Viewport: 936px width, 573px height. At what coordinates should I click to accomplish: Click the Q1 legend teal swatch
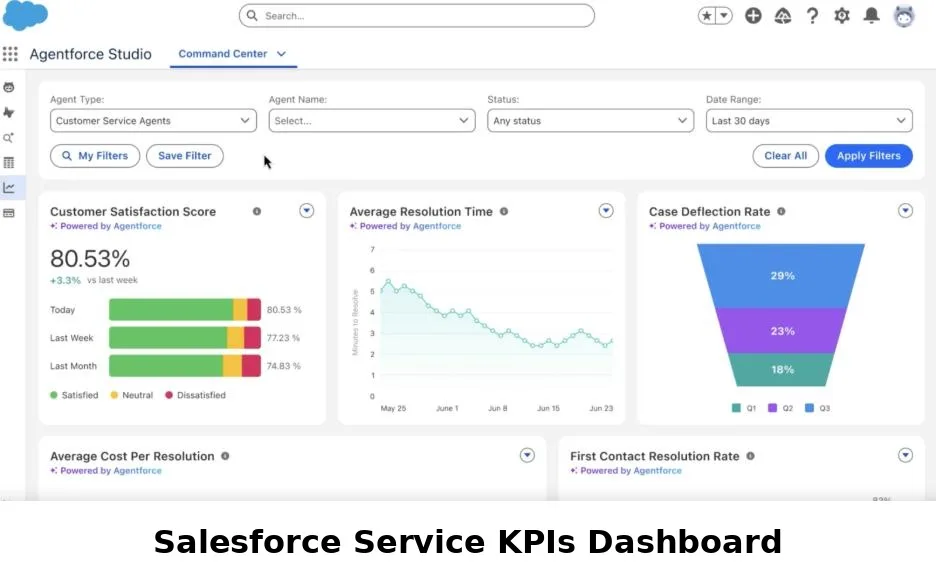(x=736, y=408)
